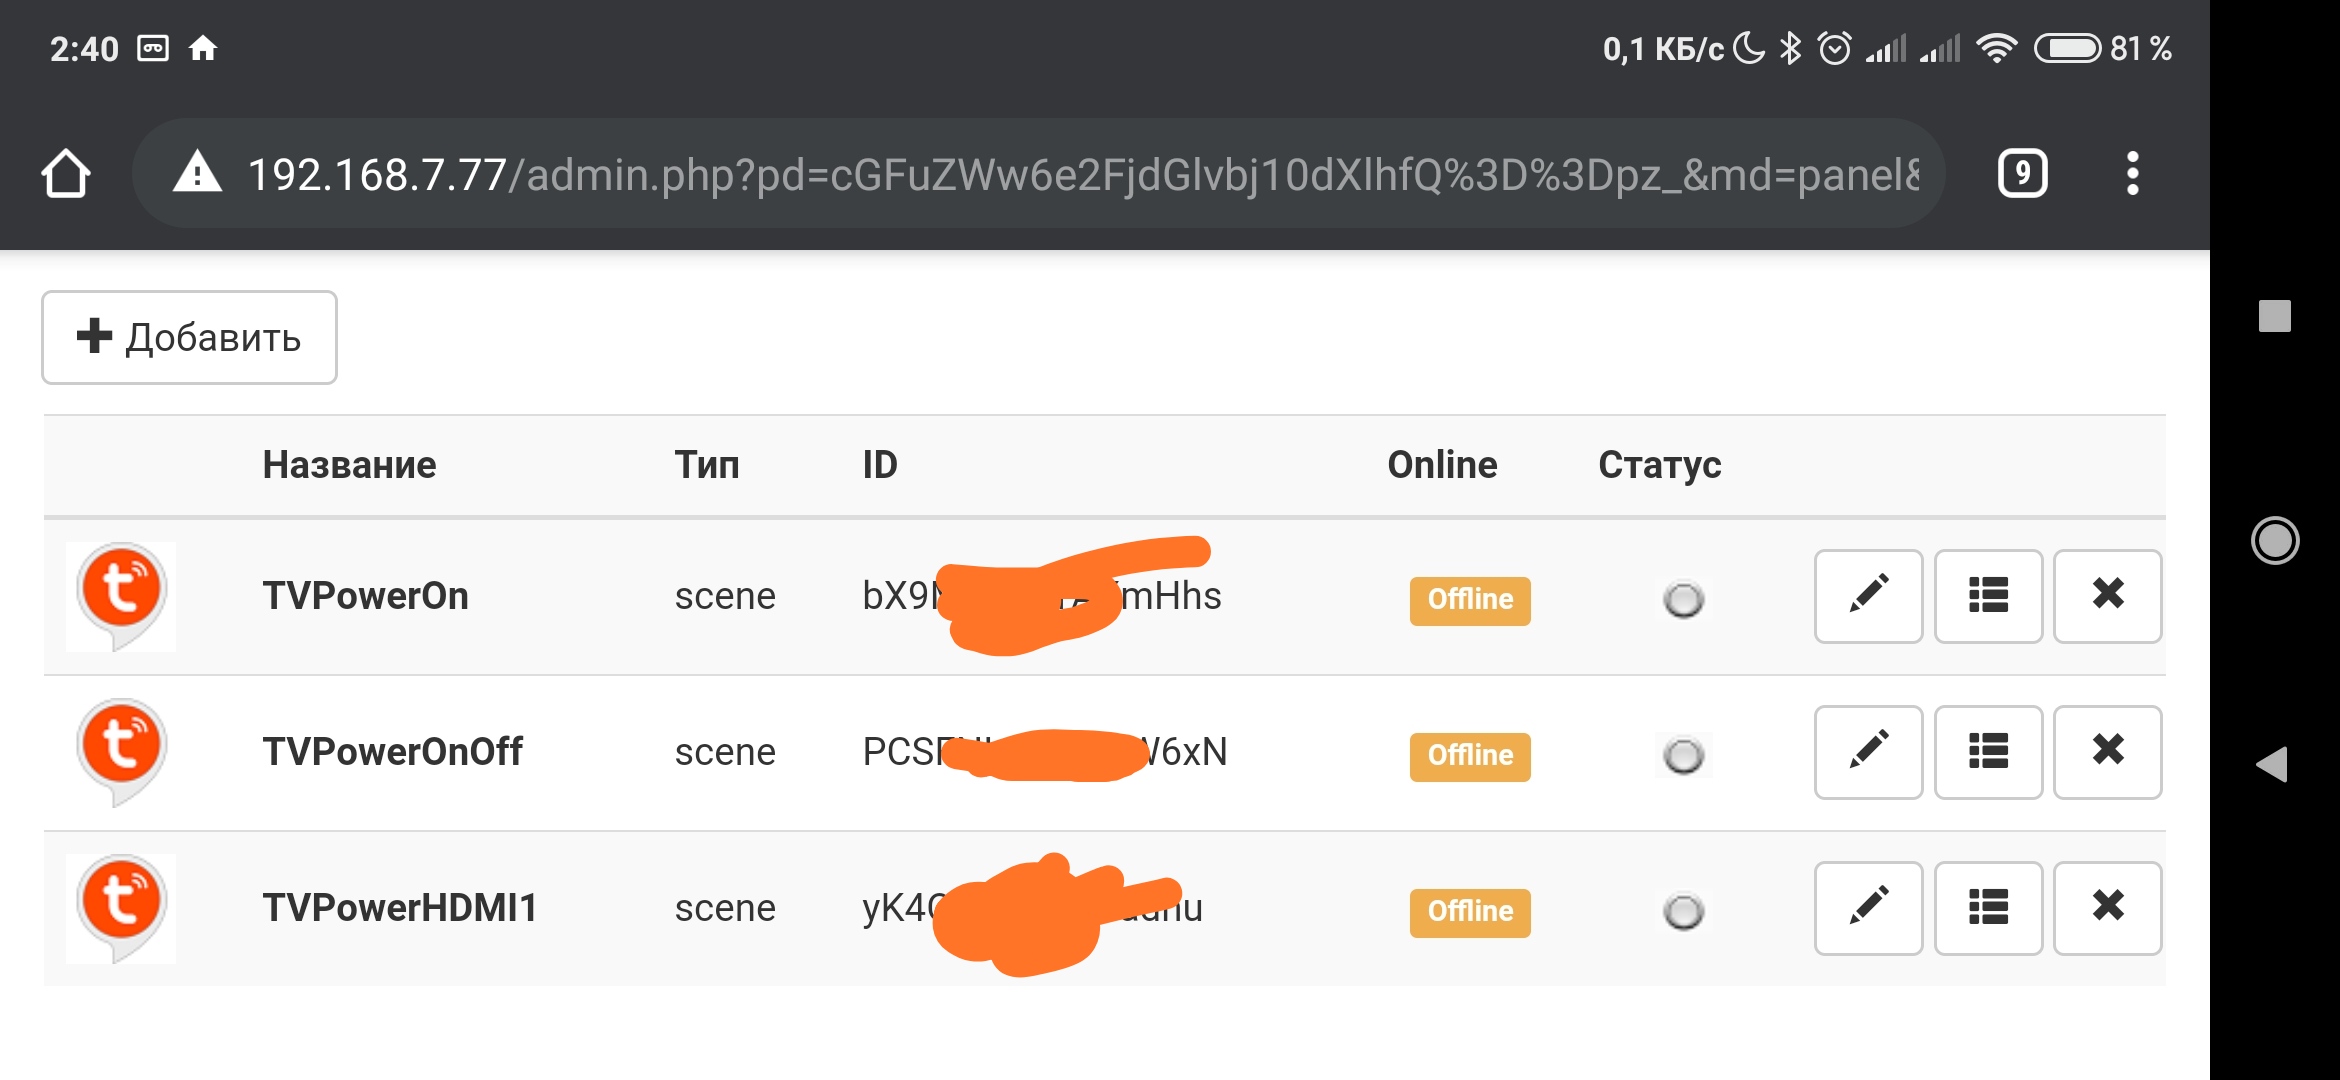Delete the TVPowerOnOff scene
This screenshot has width=2340, height=1080.
(x=2107, y=752)
